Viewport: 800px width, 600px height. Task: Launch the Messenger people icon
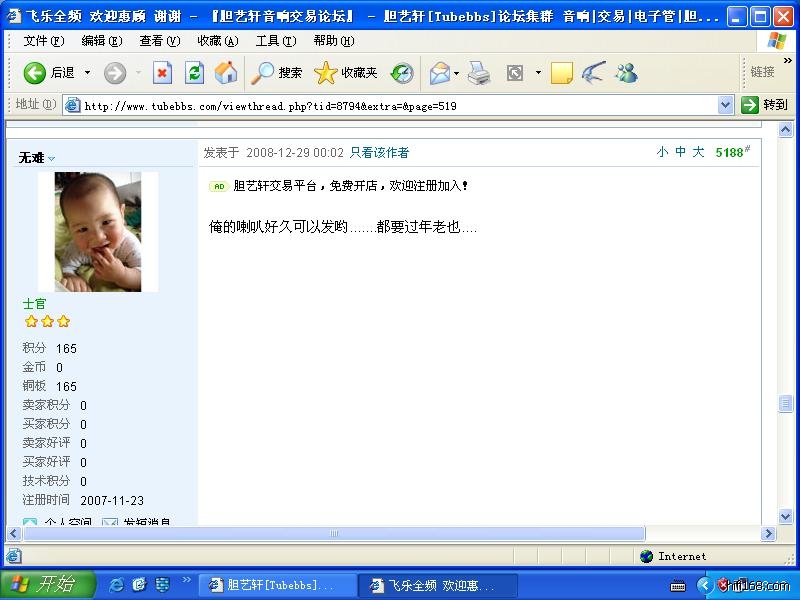[626, 73]
